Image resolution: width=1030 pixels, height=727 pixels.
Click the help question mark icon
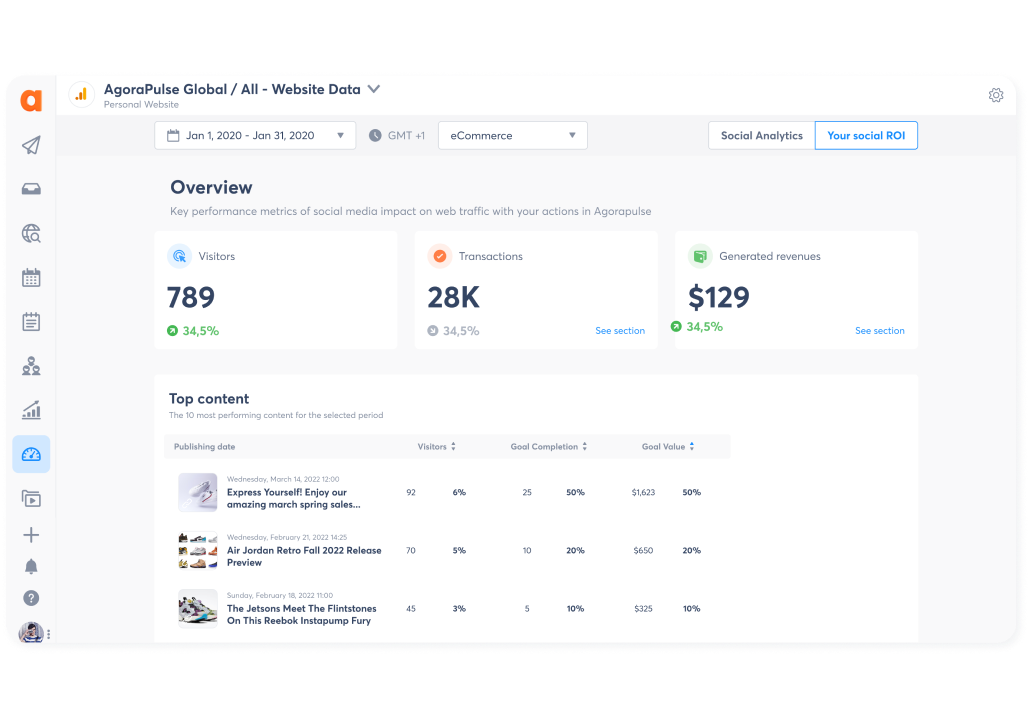click(31, 598)
